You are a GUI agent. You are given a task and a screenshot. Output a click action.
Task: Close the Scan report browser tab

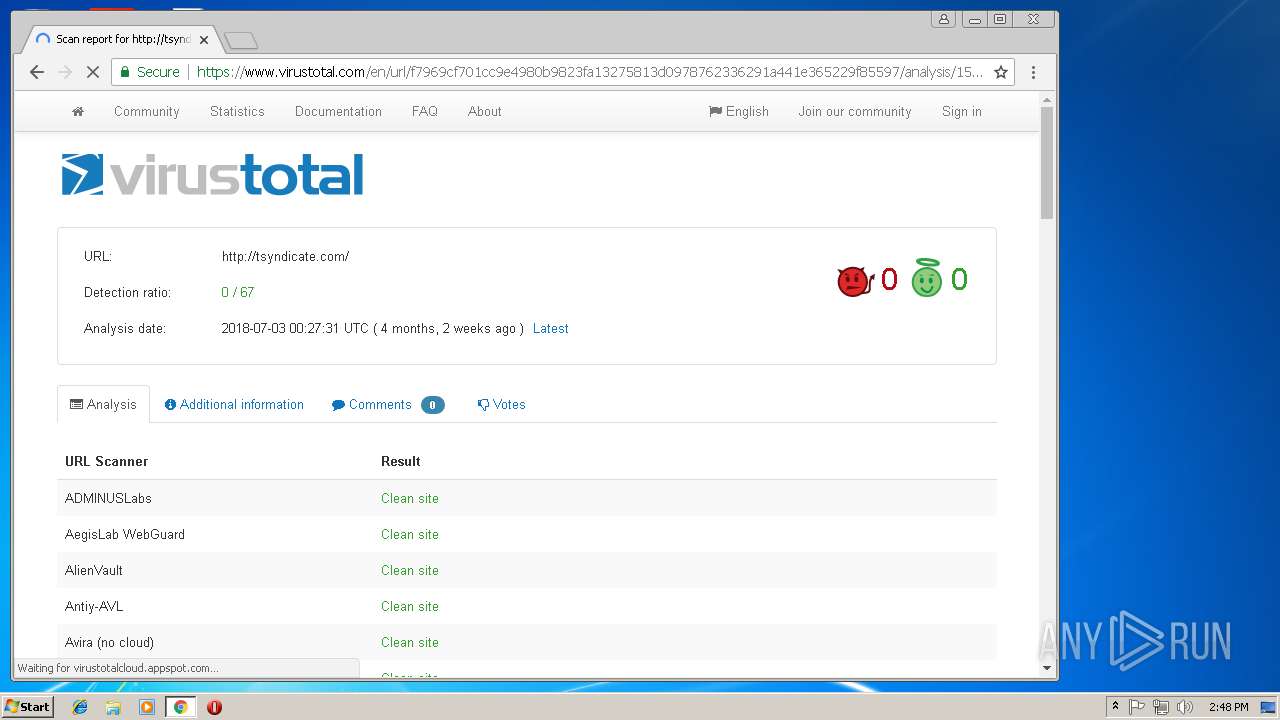coord(204,40)
